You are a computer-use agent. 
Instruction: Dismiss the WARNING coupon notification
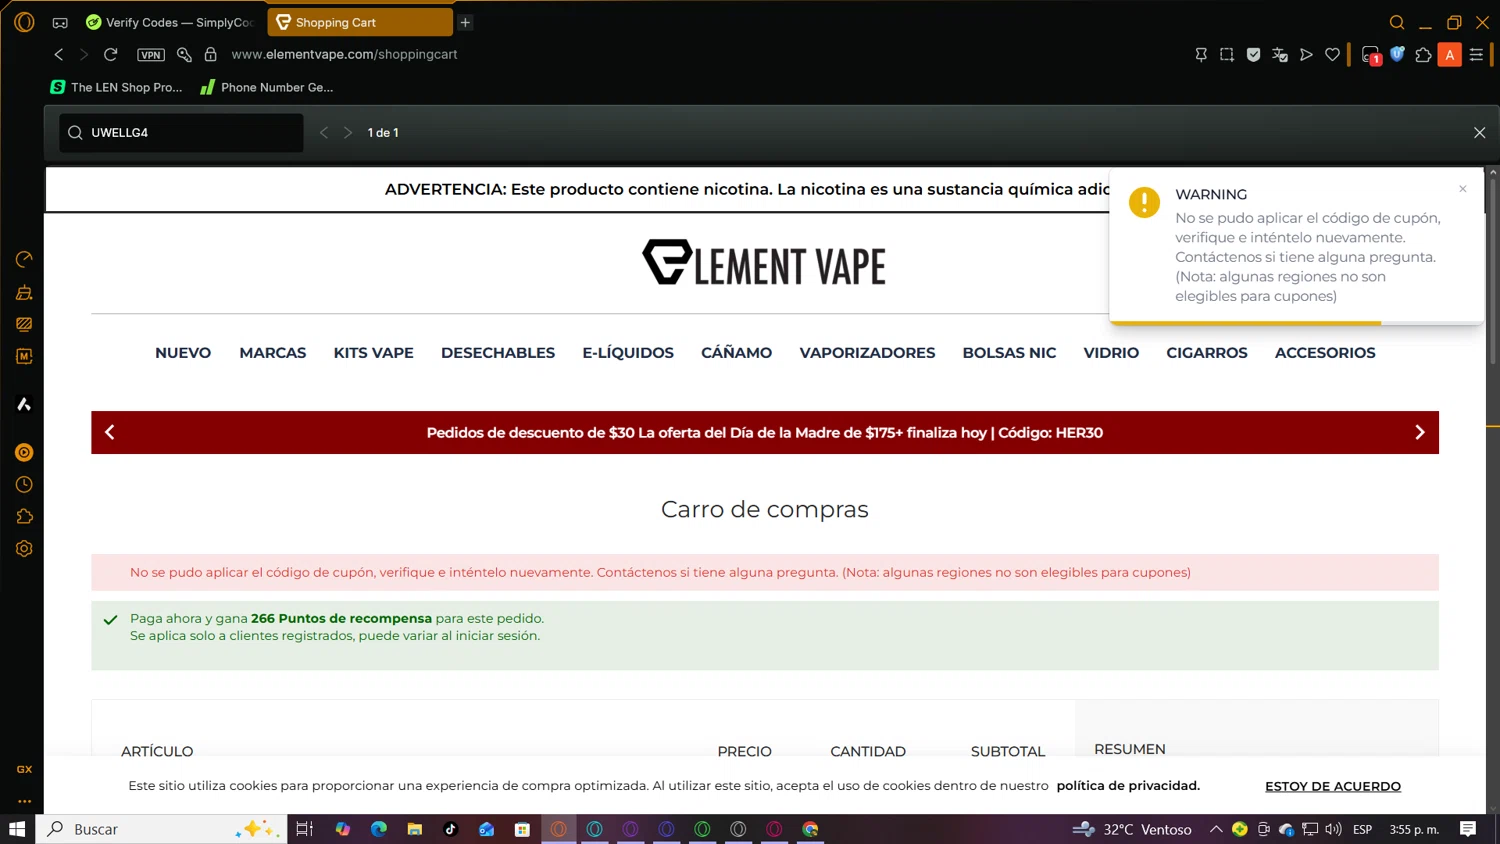(1462, 188)
